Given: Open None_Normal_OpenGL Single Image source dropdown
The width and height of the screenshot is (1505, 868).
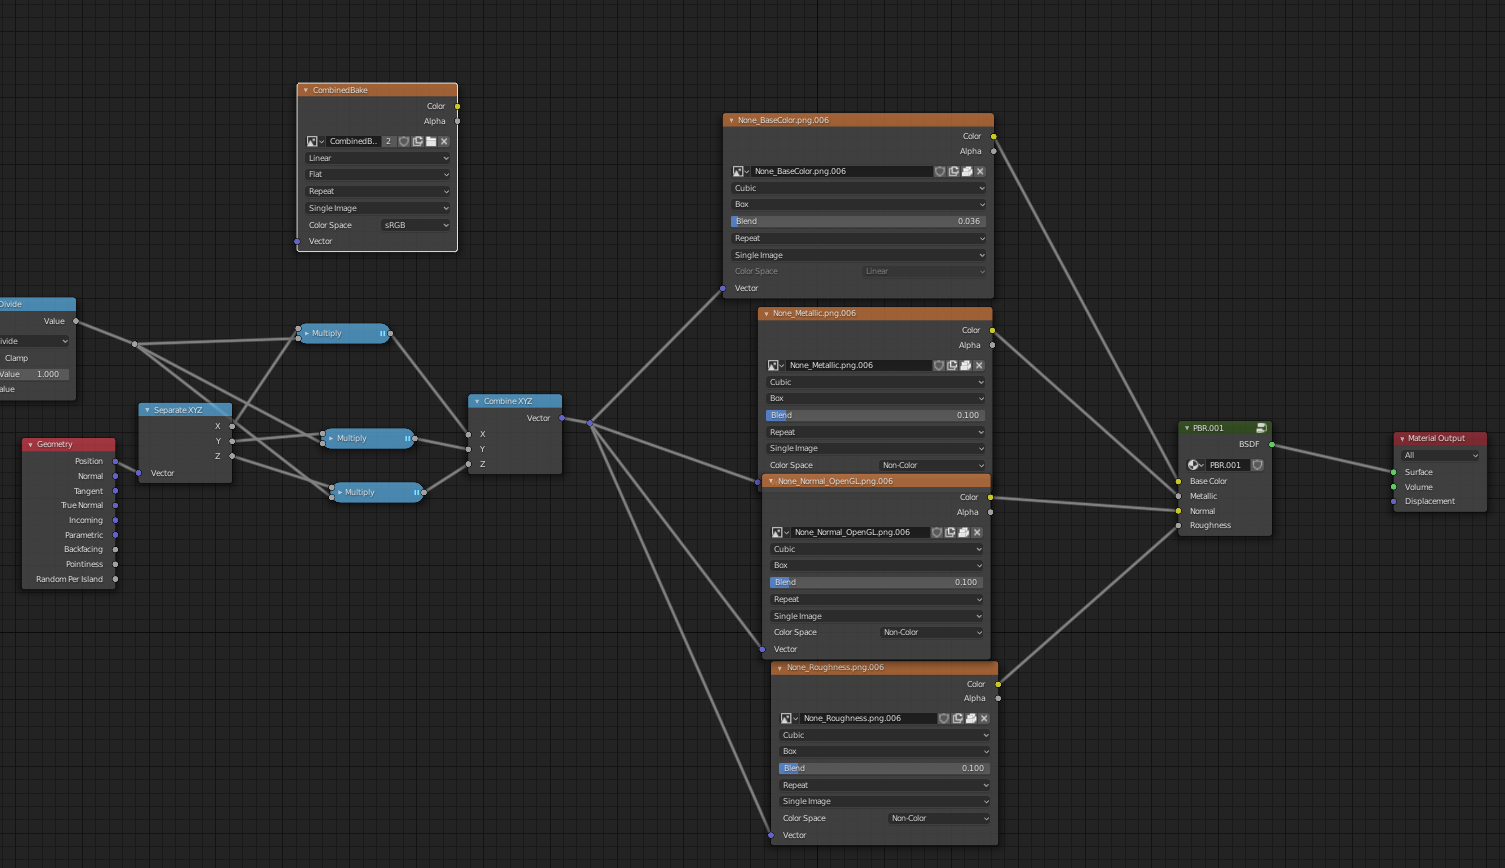Looking at the screenshot, I should (877, 616).
